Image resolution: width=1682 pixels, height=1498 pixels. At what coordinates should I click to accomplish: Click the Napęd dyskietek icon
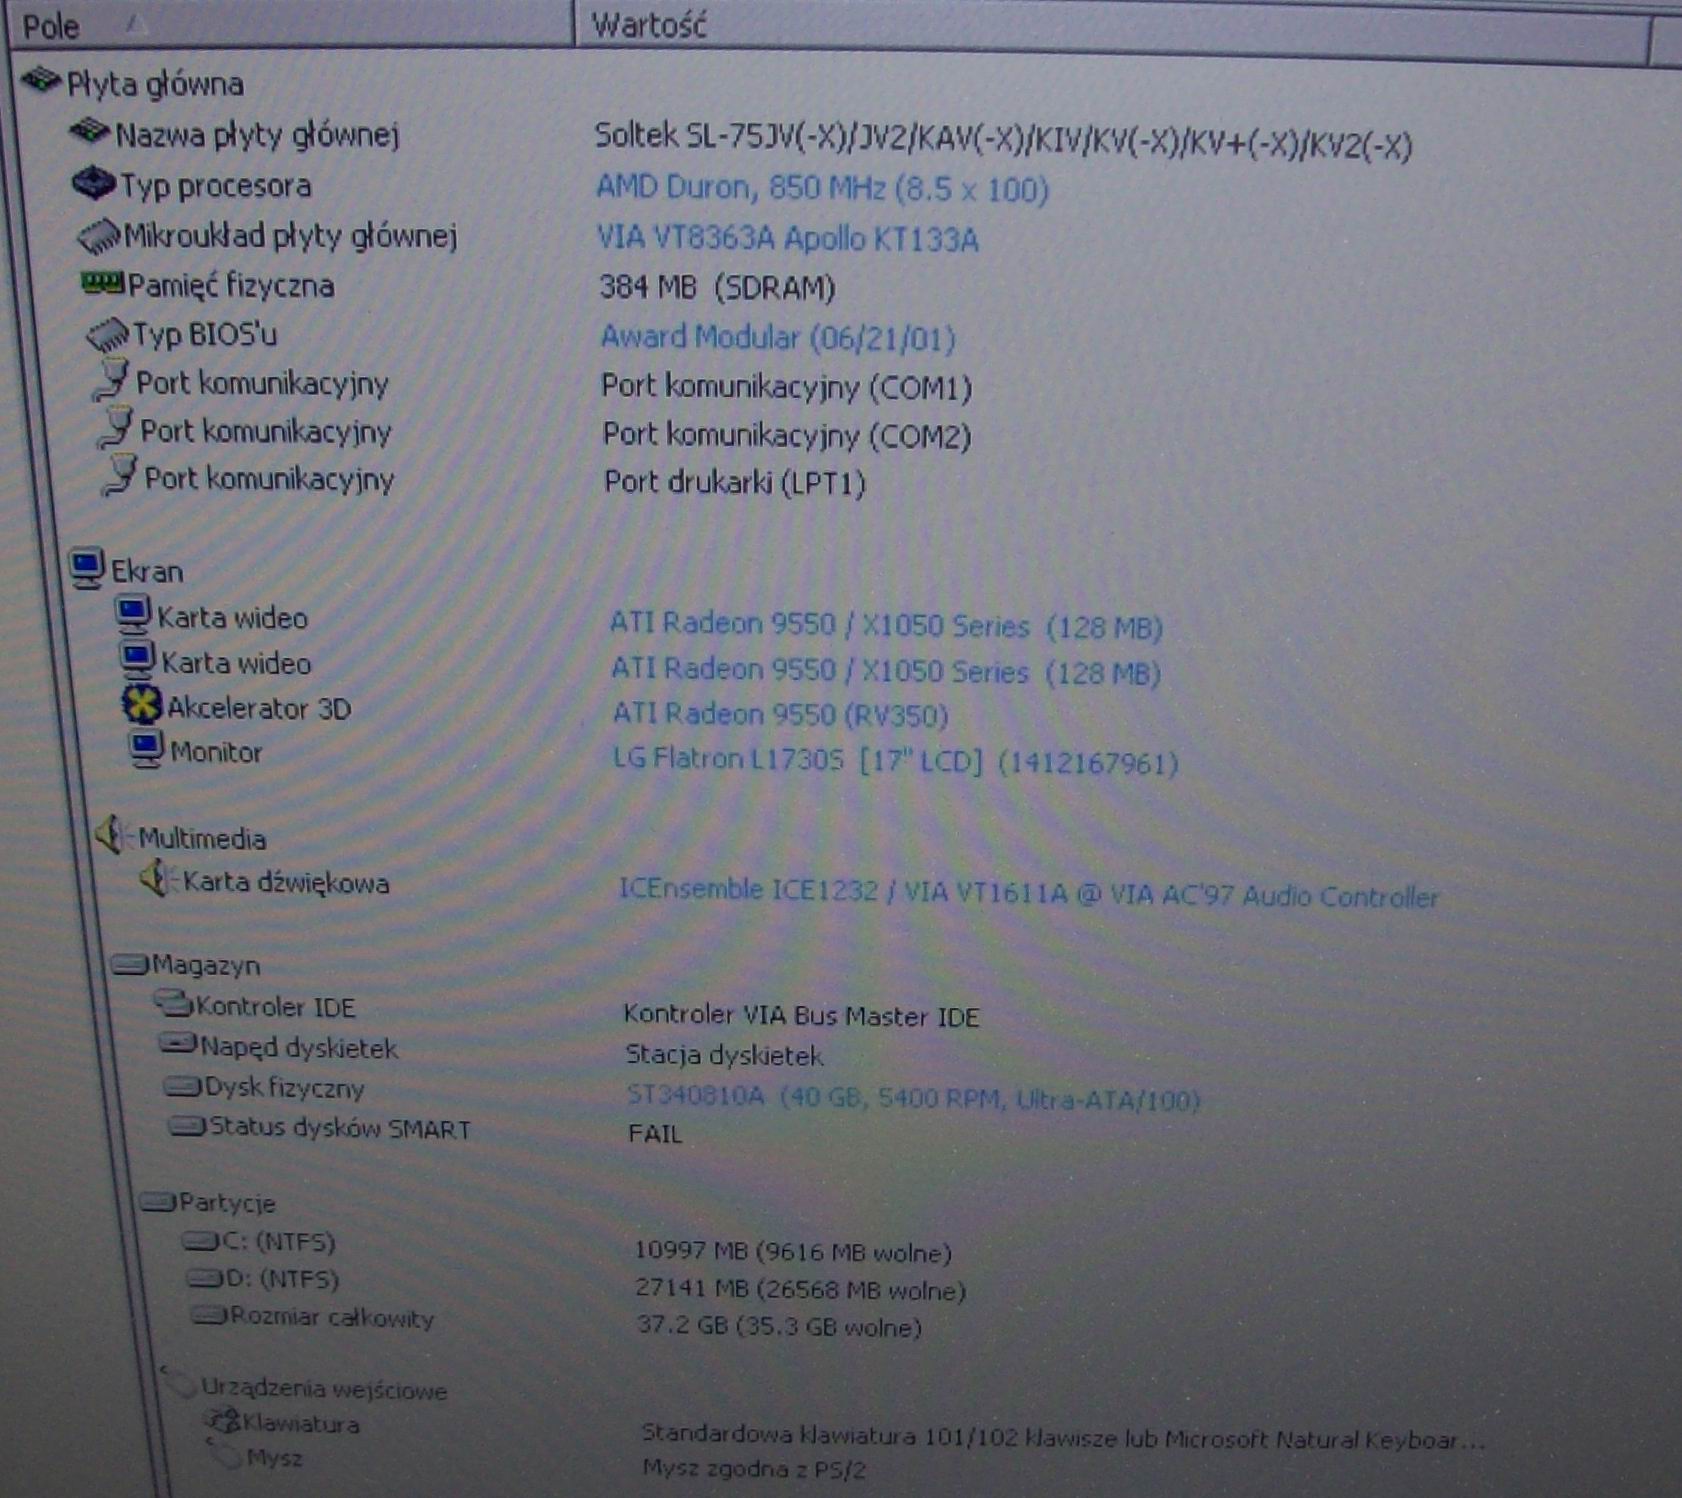point(178,1045)
